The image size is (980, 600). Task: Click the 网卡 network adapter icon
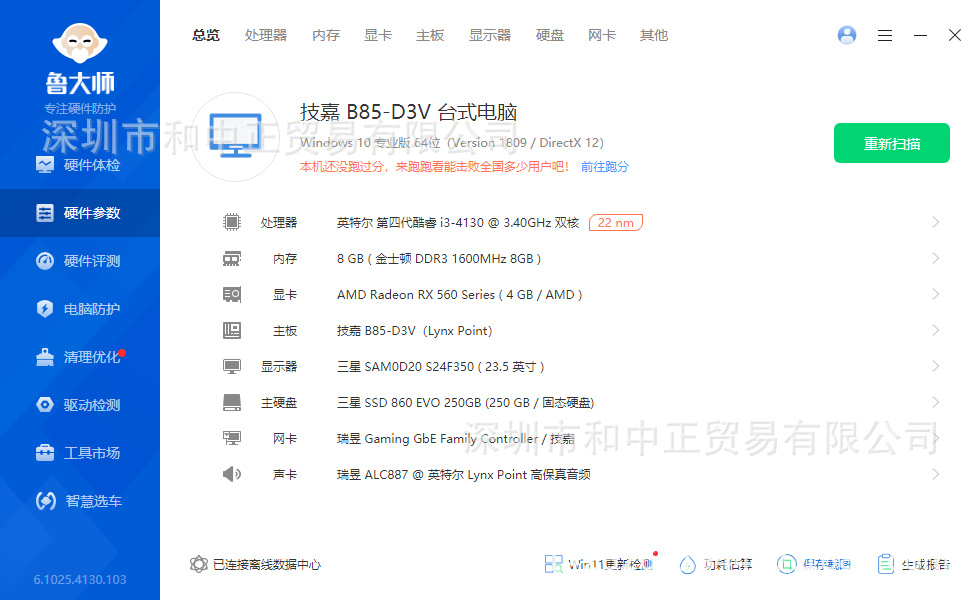coord(232,438)
